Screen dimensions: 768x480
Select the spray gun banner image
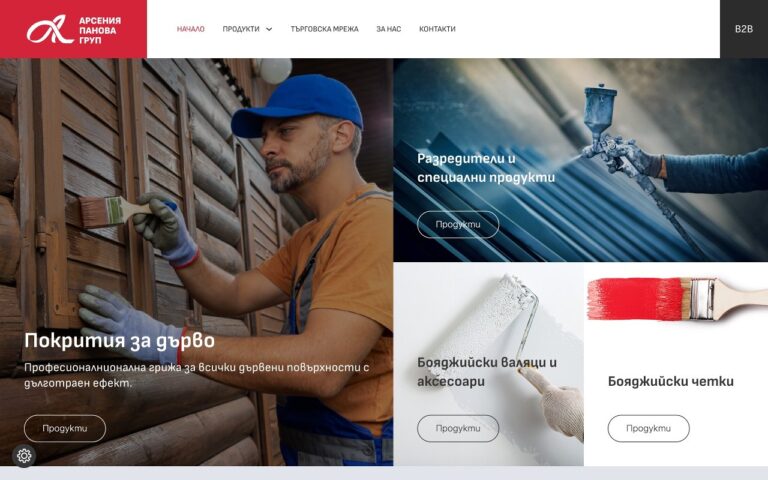[x=580, y=160]
